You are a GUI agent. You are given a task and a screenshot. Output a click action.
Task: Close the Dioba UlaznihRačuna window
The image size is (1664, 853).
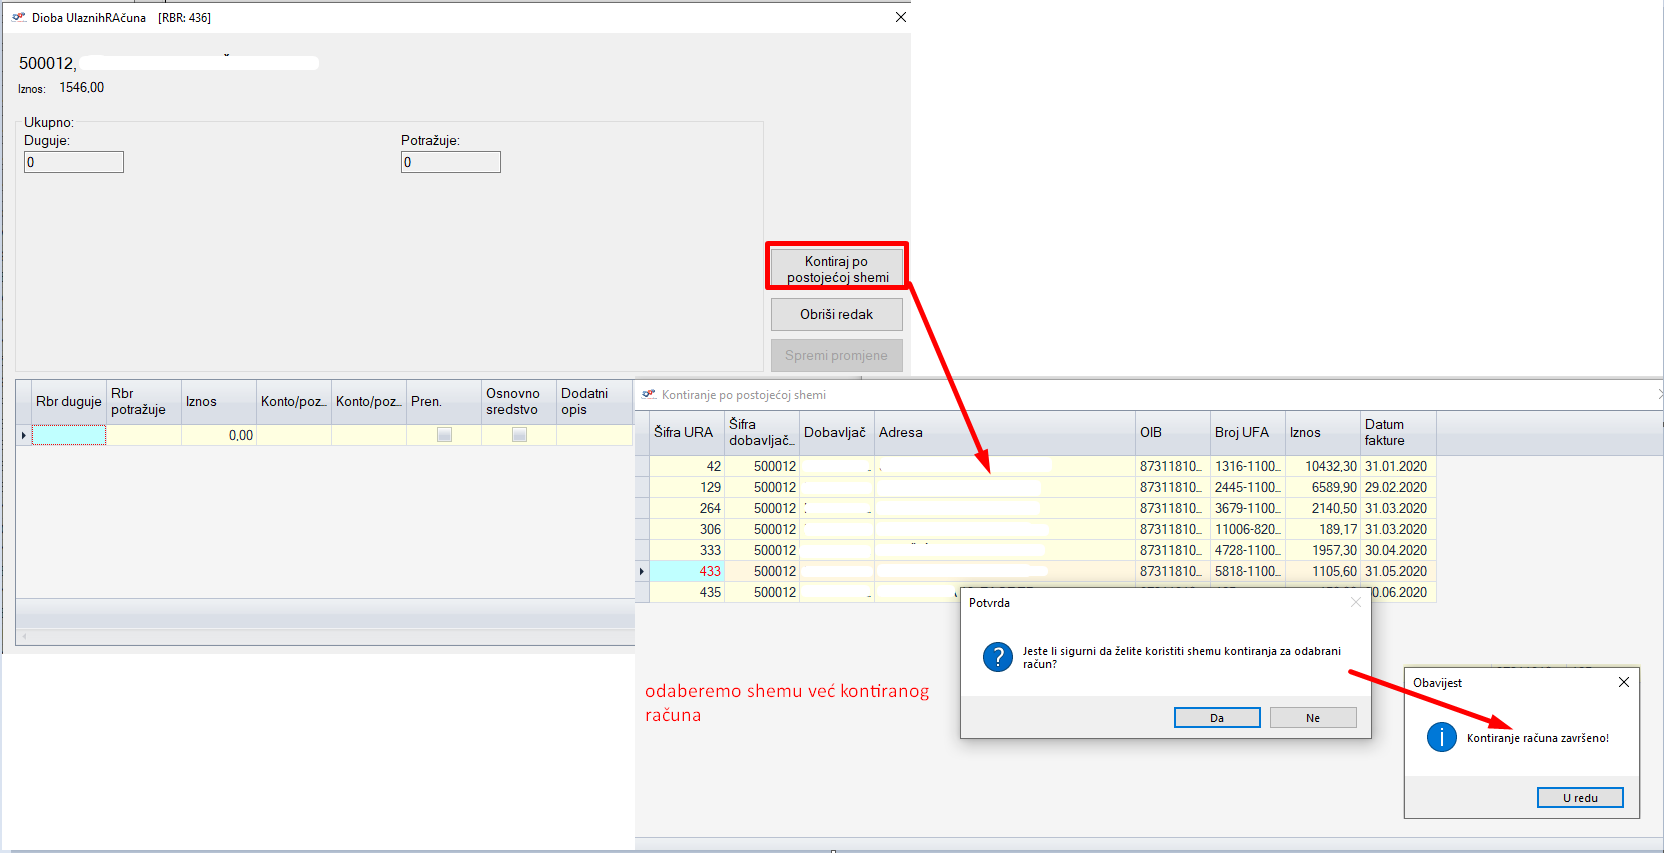(x=900, y=17)
